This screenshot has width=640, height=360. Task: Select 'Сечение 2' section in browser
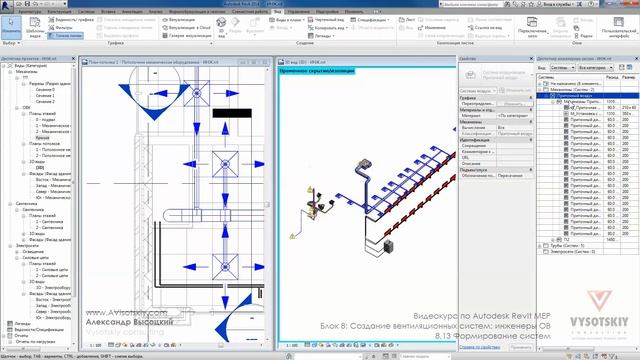coord(45,101)
